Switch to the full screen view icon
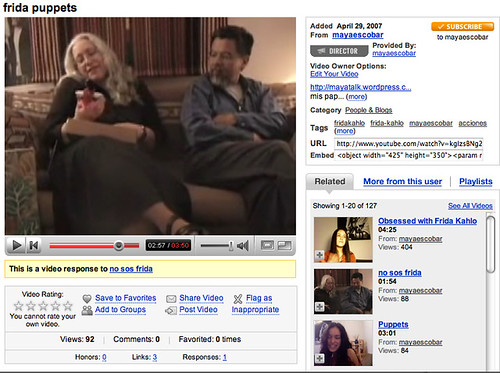Screen dimensions: 500x373 point(285,246)
